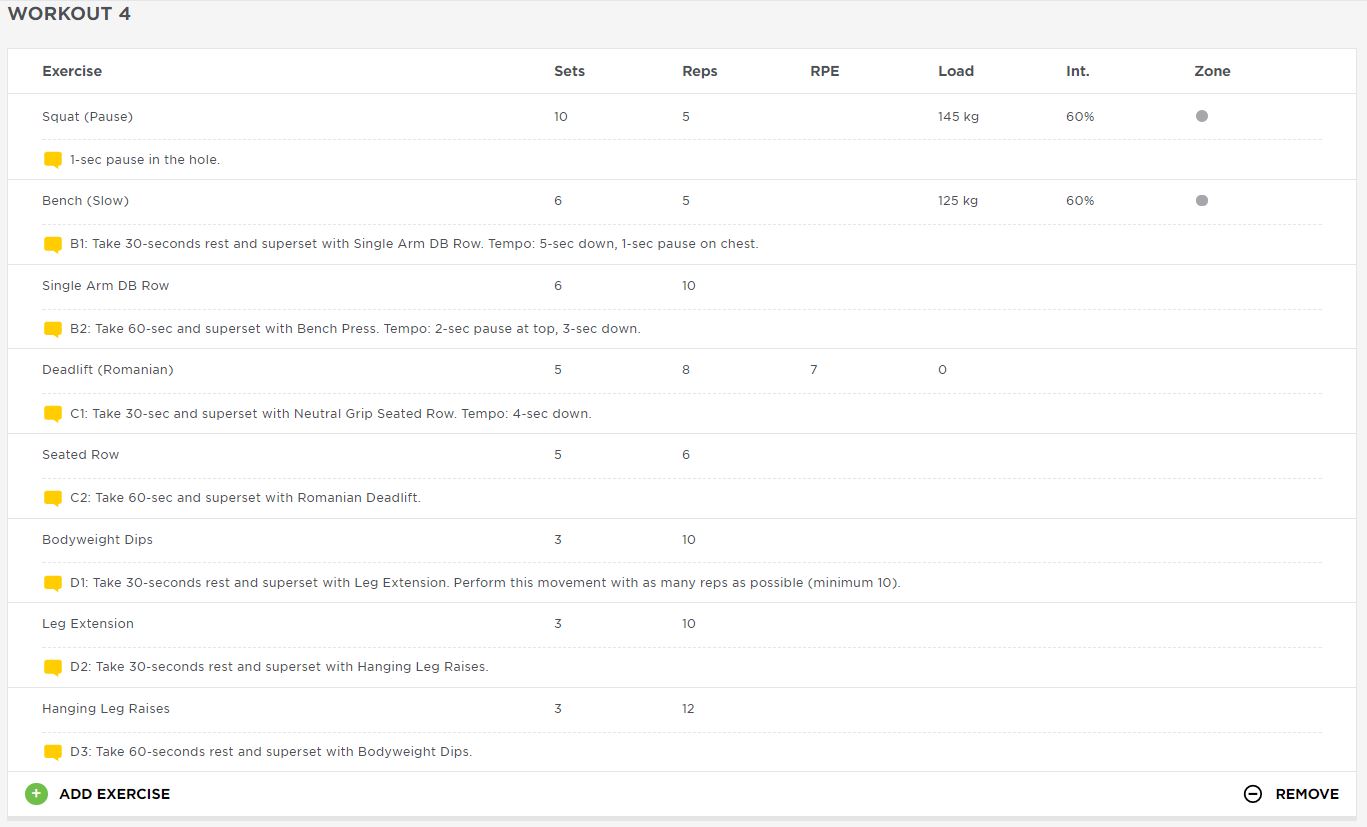This screenshot has width=1367, height=827.
Task: Click the Load column header
Action: coord(956,71)
